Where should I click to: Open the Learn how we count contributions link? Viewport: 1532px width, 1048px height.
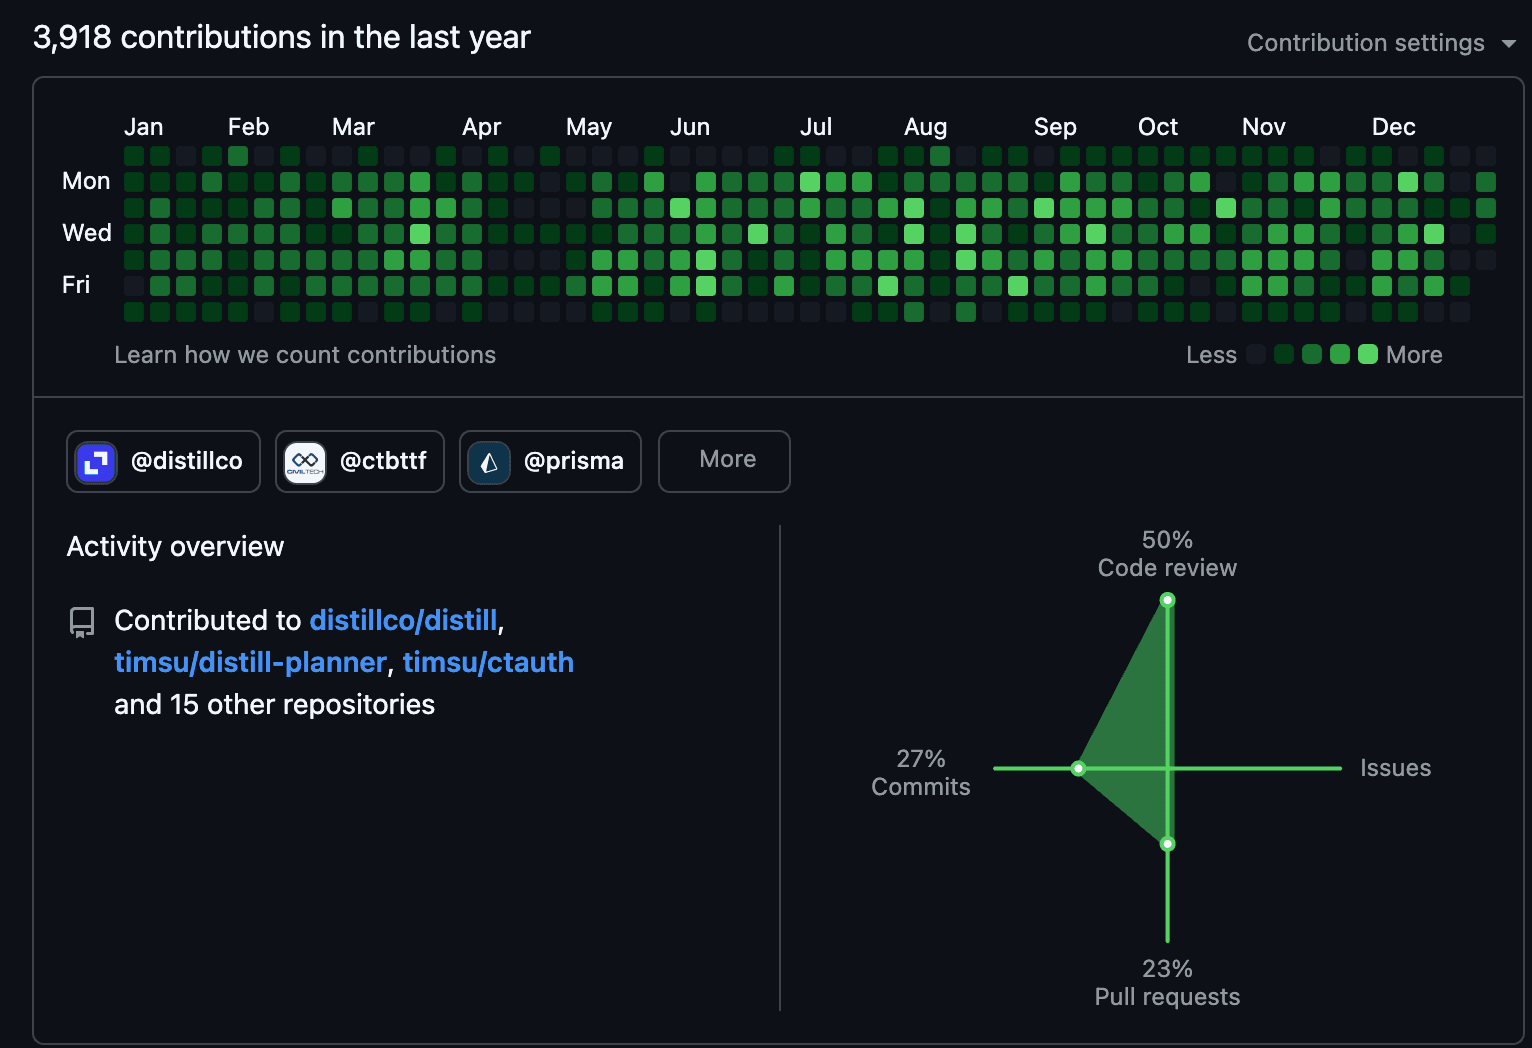pos(305,354)
